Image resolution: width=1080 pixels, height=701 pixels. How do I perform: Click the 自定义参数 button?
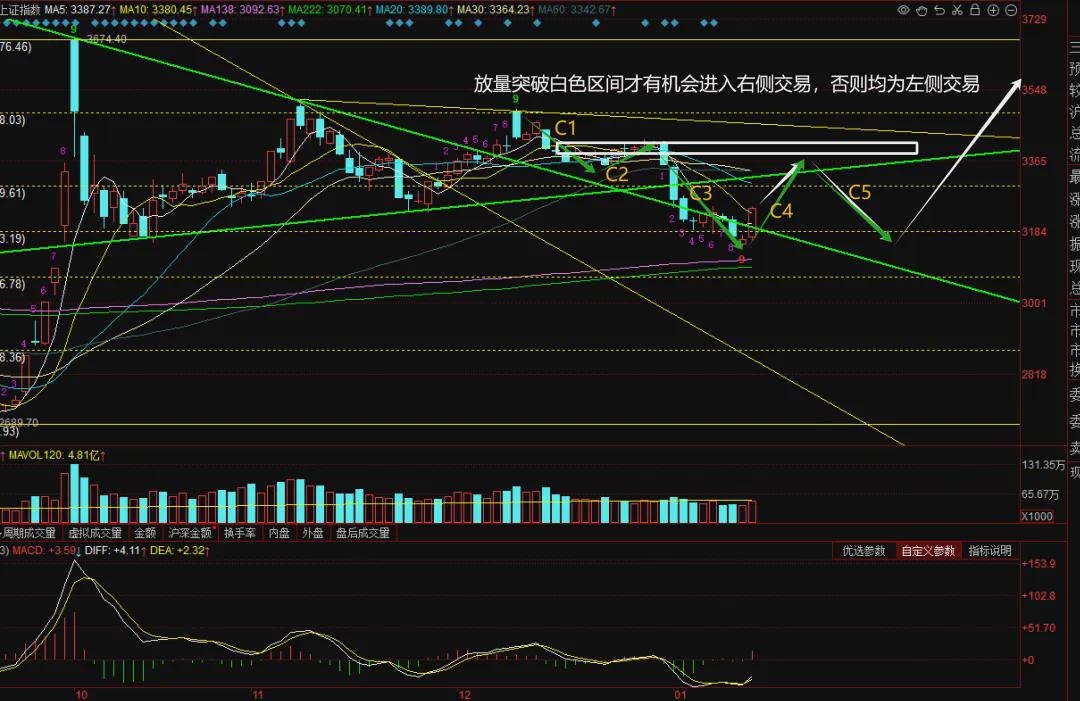pos(928,551)
